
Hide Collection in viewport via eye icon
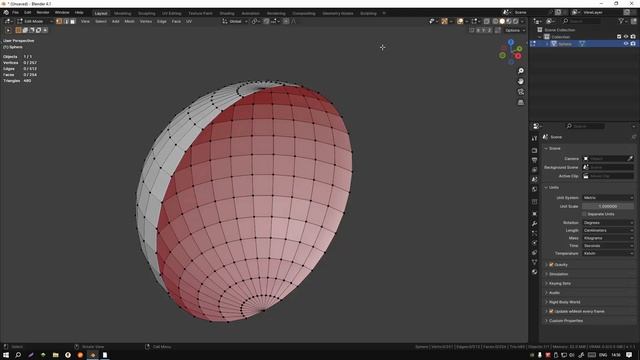pos(626,37)
